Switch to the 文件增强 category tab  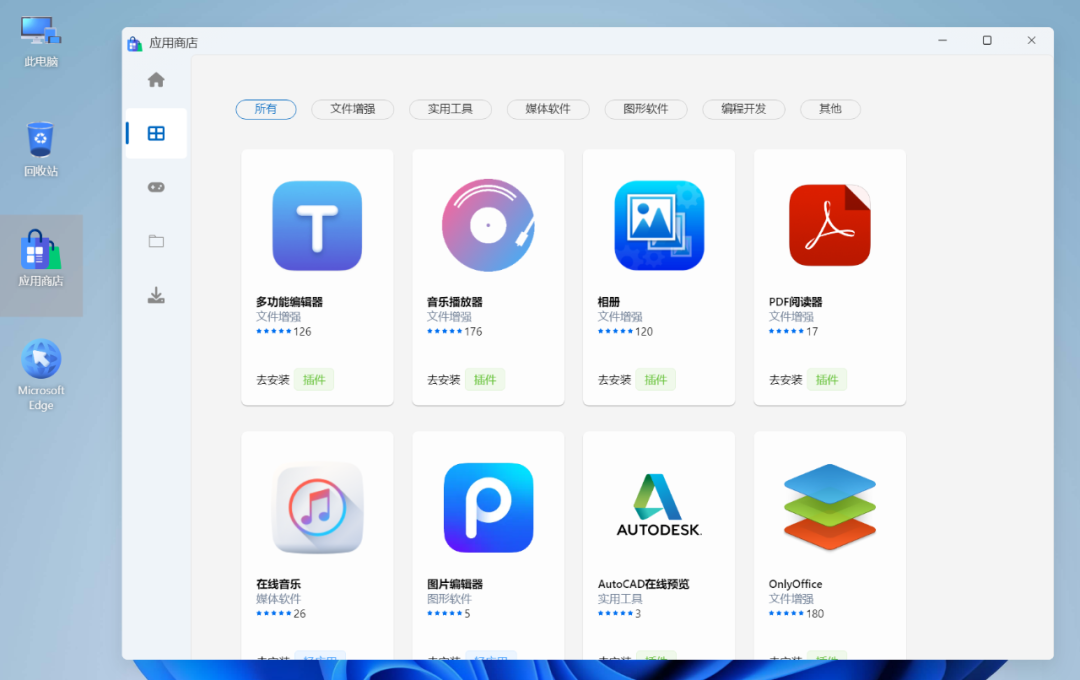[352, 110]
